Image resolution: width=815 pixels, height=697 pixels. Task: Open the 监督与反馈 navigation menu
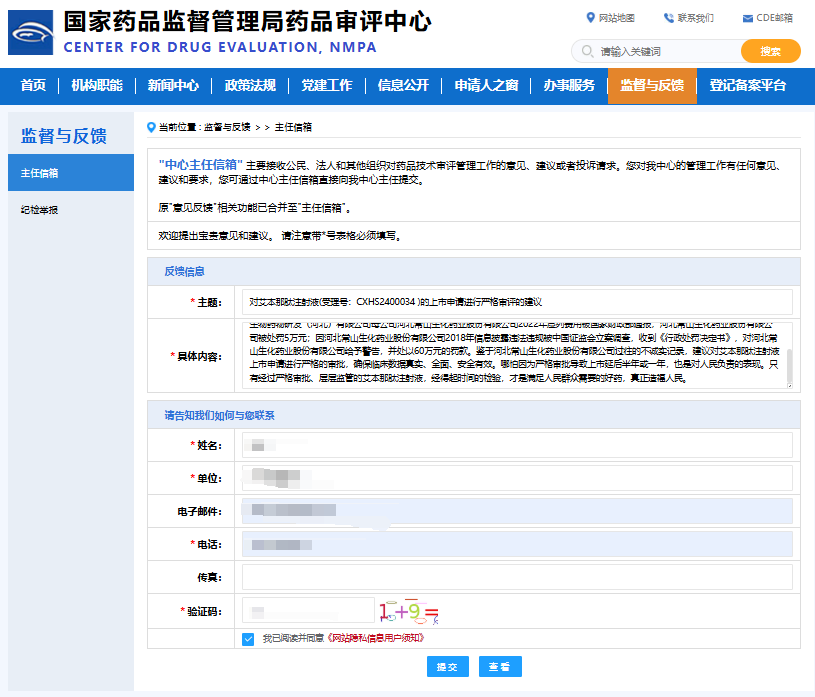[x=652, y=85]
